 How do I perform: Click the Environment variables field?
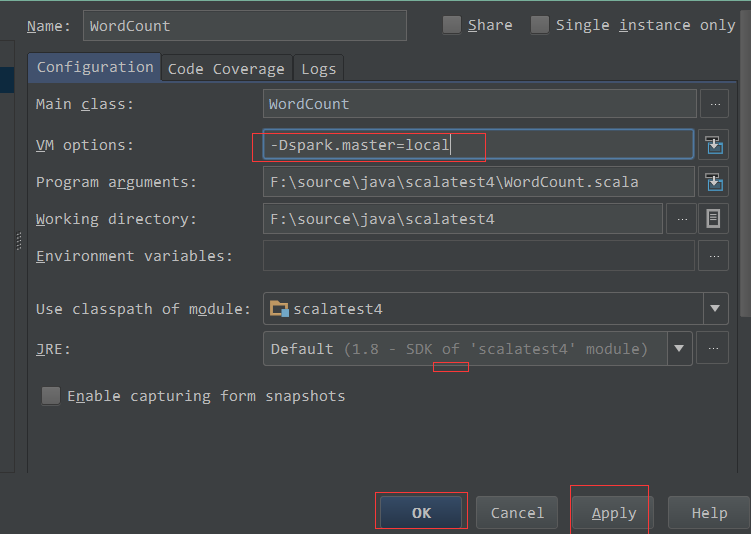click(x=478, y=255)
